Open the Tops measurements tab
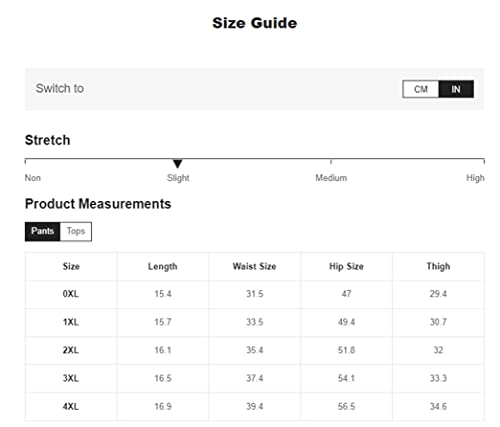The height and width of the screenshot is (427, 500). 76,231
